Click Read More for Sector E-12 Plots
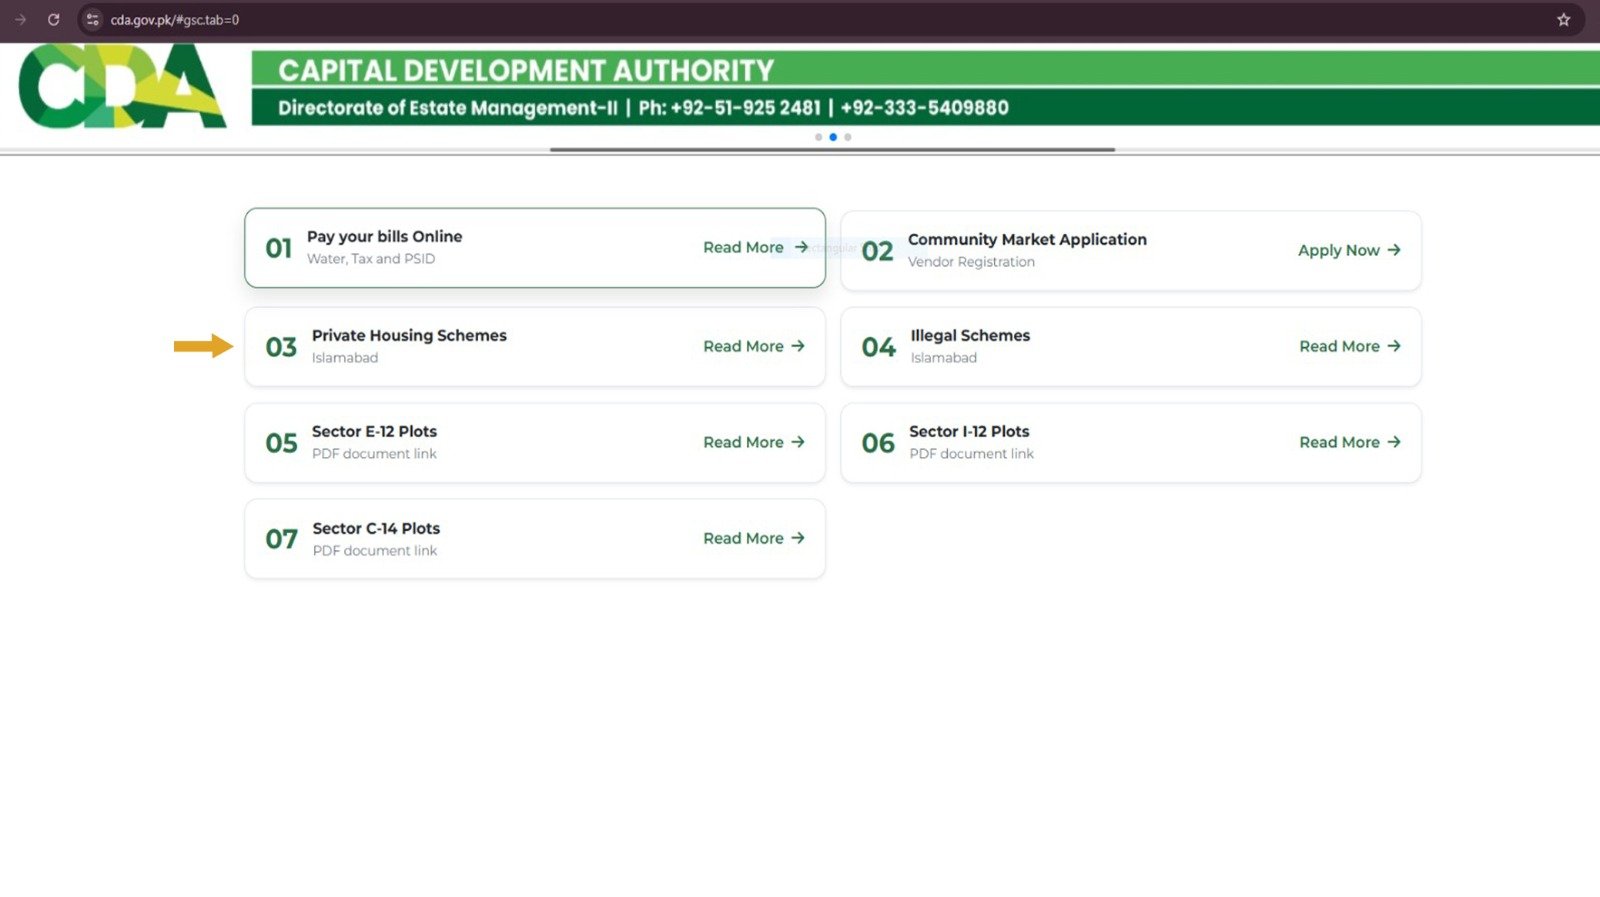The image size is (1600, 897). tap(743, 442)
